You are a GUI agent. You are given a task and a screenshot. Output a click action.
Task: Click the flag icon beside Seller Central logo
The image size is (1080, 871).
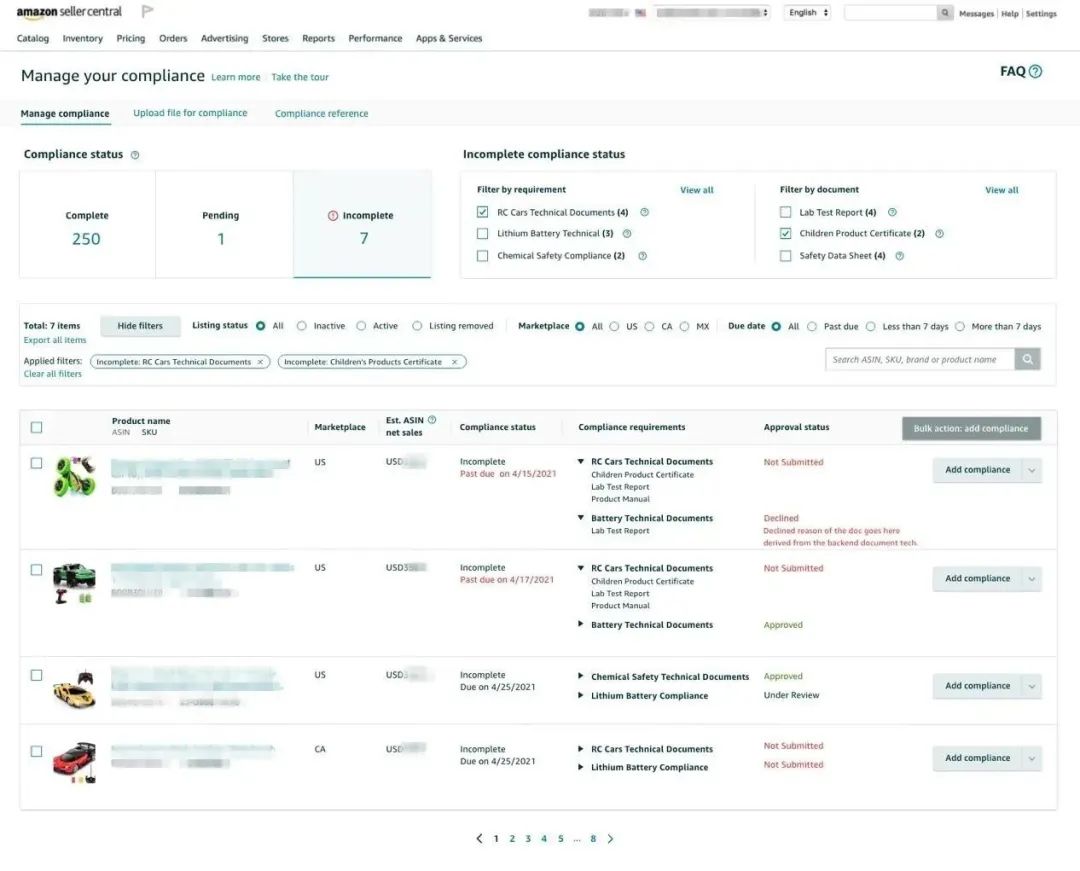point(147,11)
